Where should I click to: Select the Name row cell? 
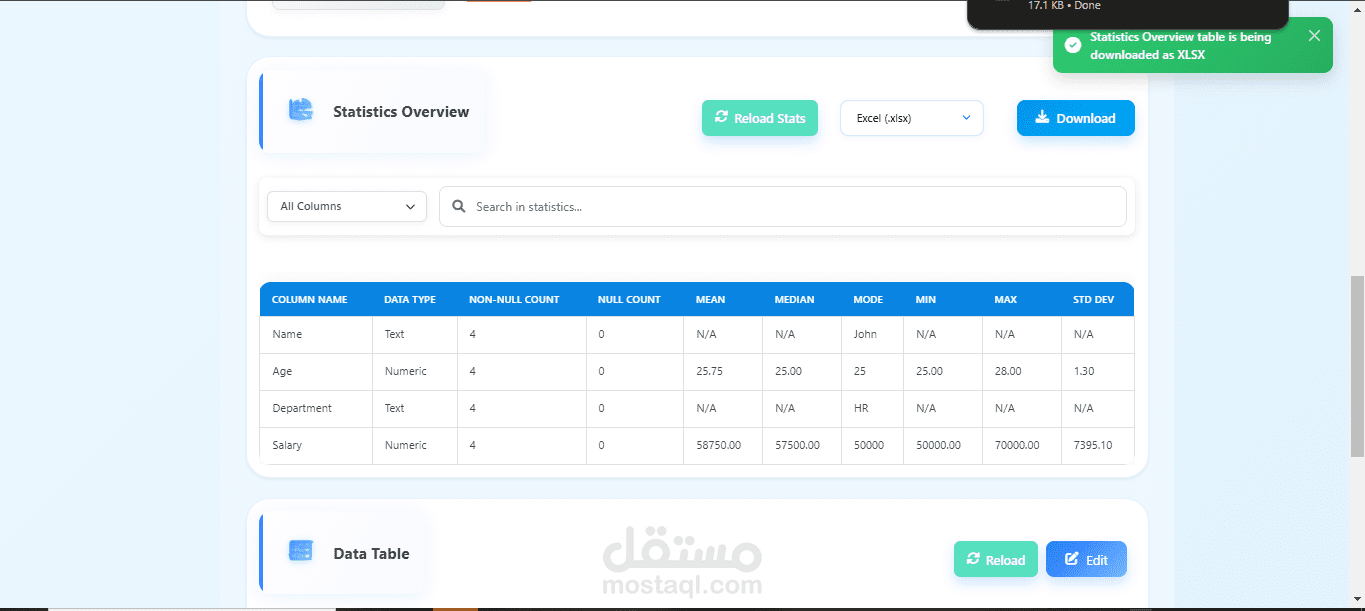(316, 334)
